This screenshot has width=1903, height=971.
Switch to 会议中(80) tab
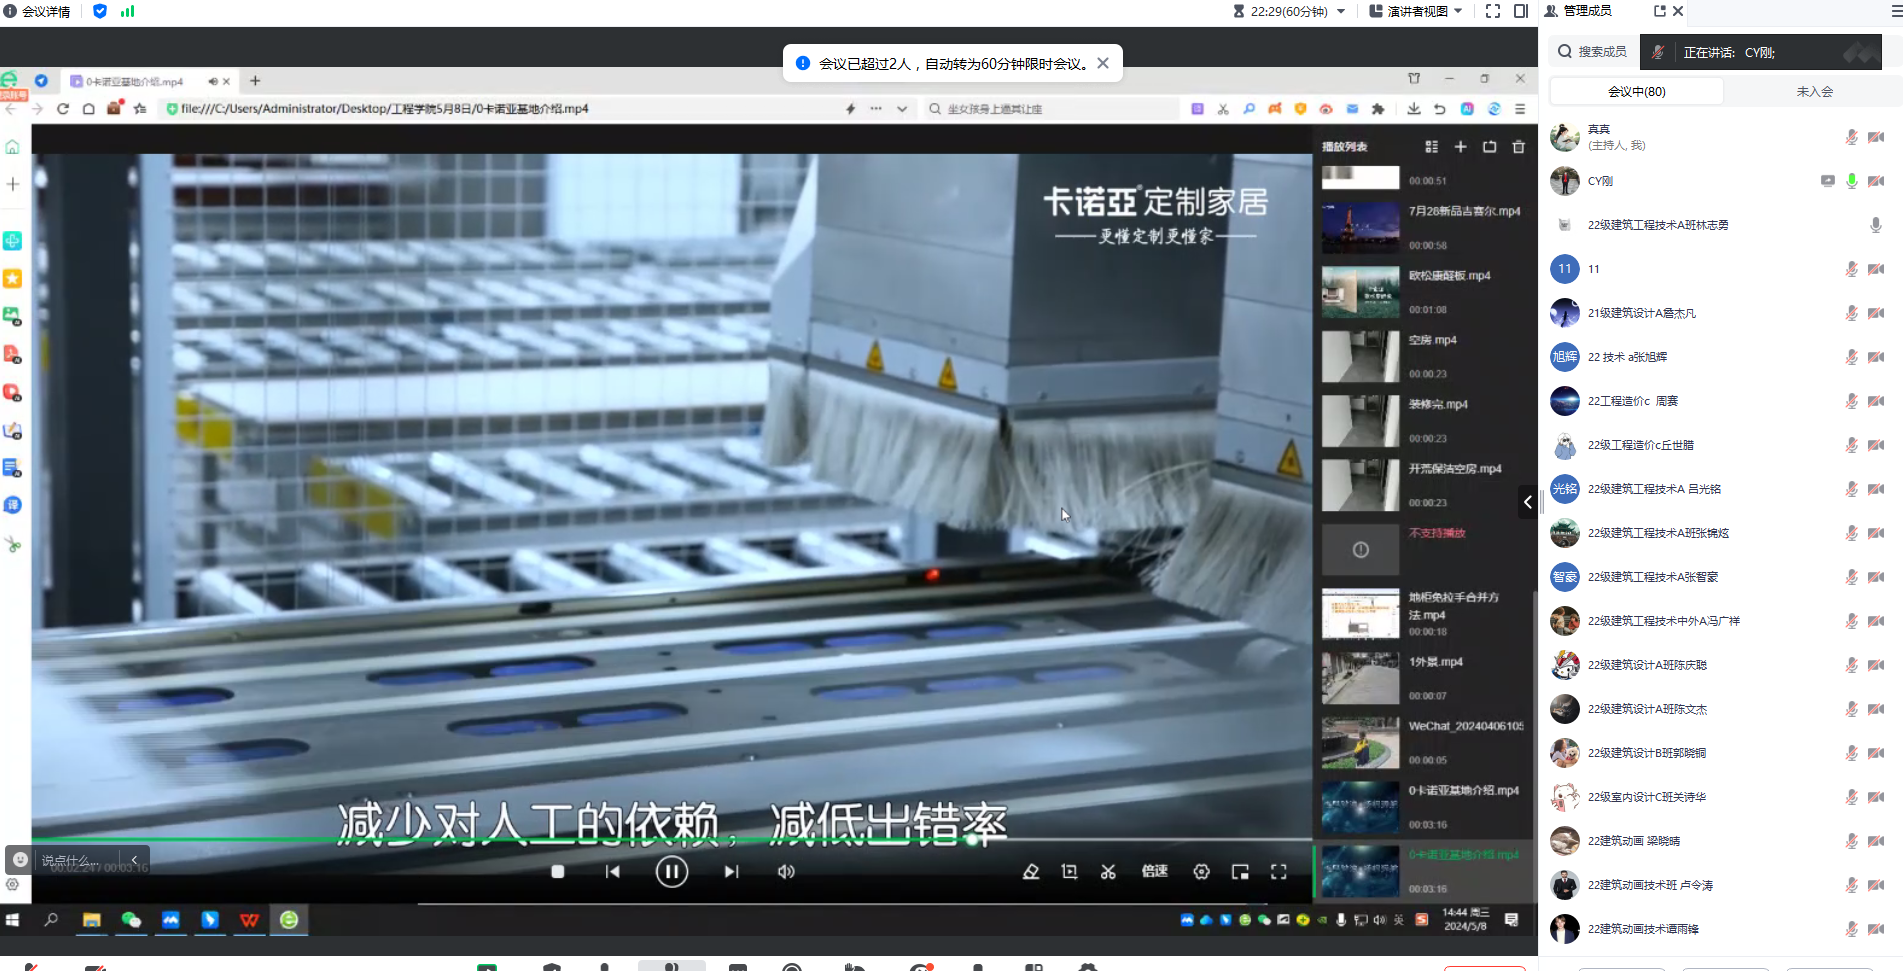1636,91
